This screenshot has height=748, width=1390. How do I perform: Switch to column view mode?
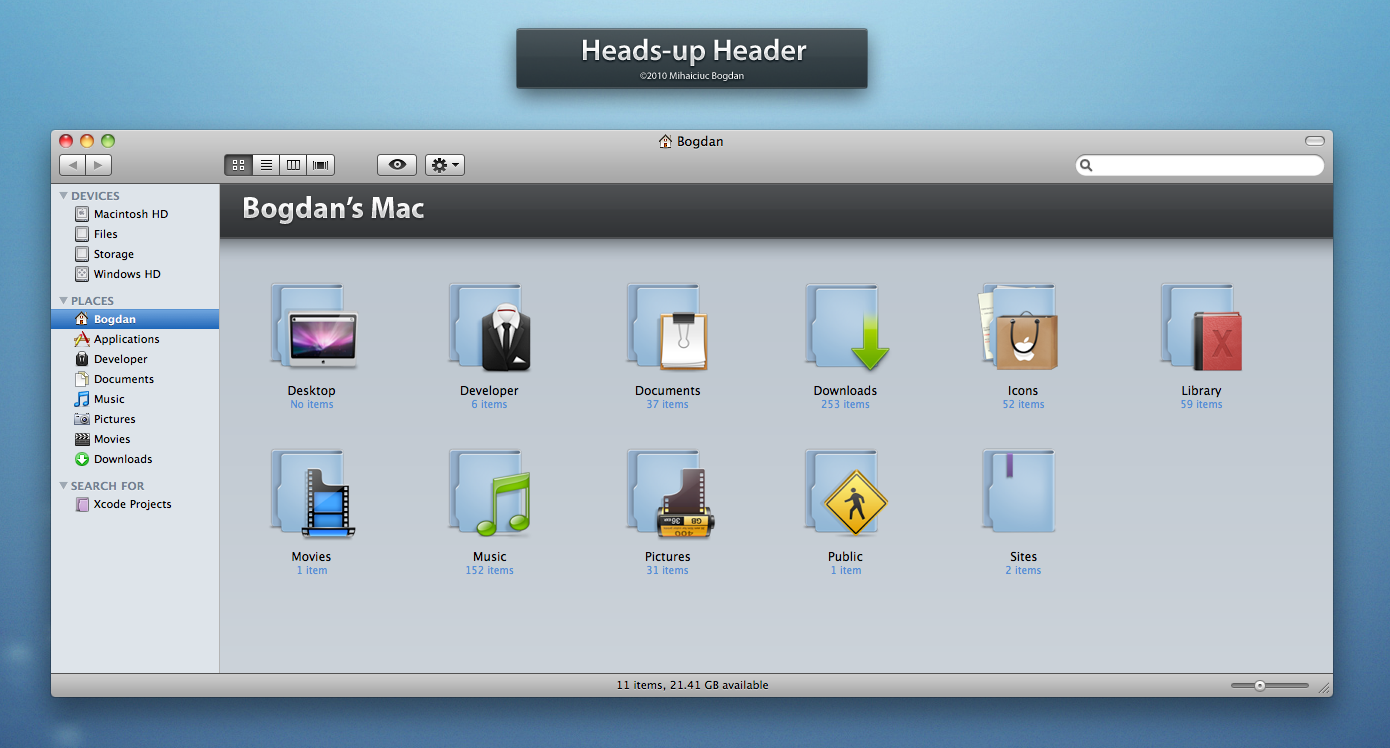(x=293, y=165)
